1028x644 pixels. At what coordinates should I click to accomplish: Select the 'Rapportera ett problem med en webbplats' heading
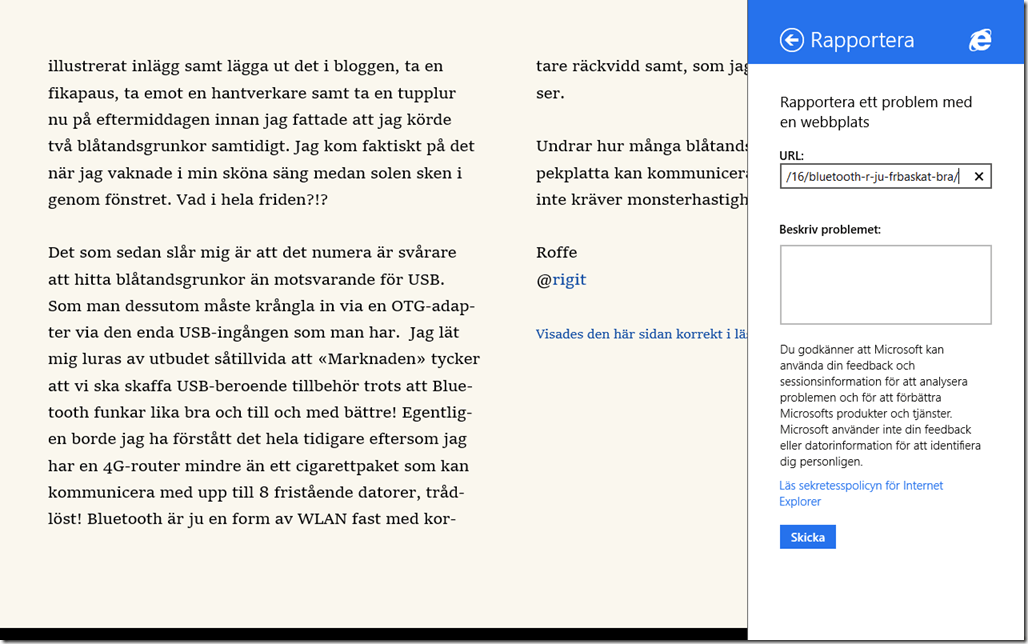click(876, 112)
